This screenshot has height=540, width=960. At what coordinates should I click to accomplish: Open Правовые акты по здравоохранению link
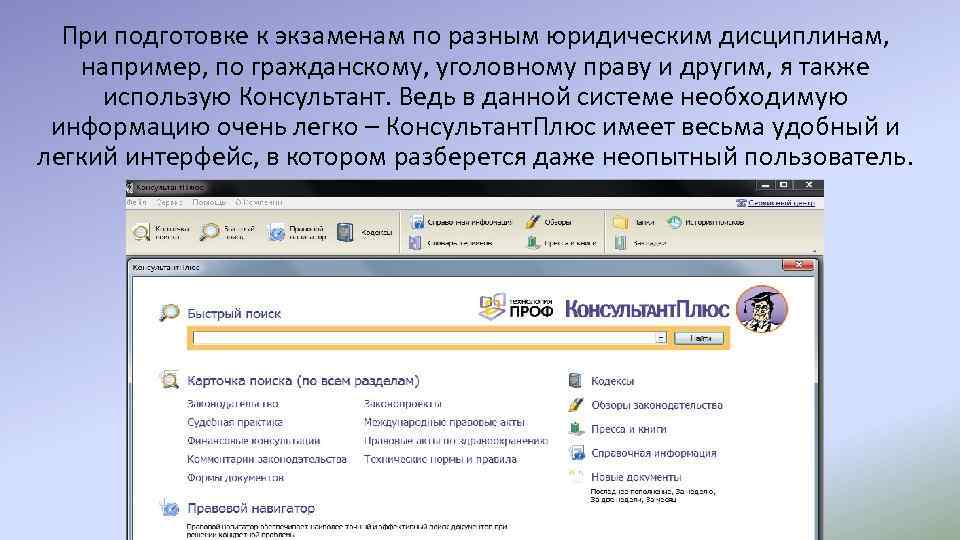point(456,440)
